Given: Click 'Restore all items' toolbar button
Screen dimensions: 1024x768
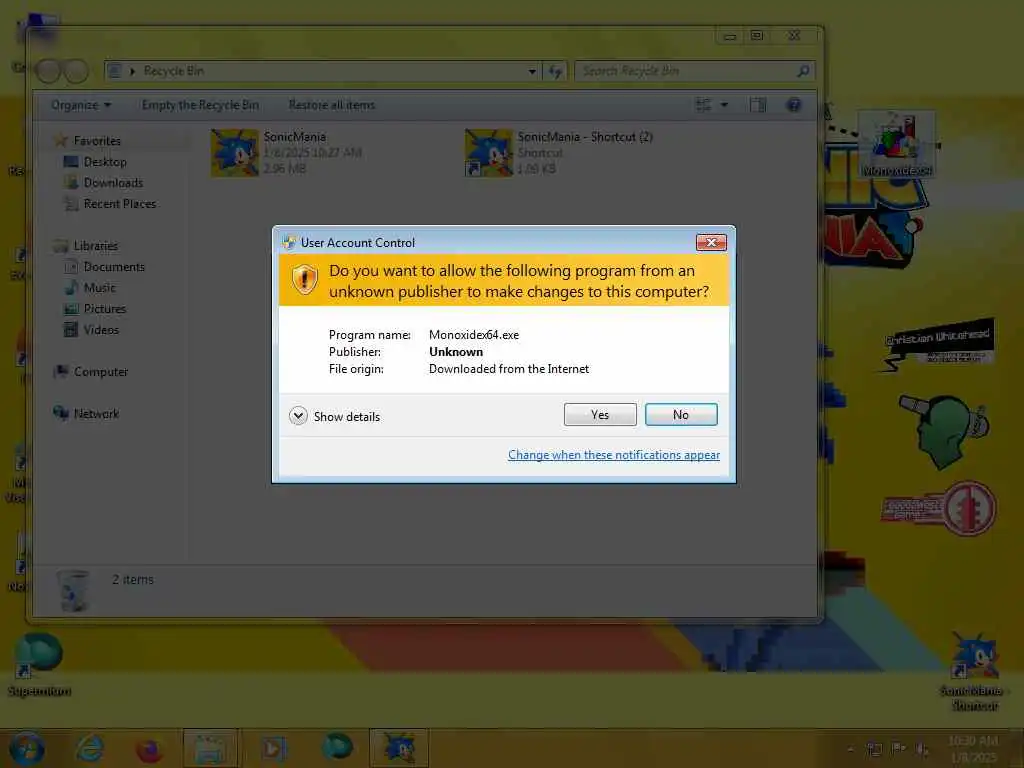Looking at the screenshot, I should coord(332,105).
